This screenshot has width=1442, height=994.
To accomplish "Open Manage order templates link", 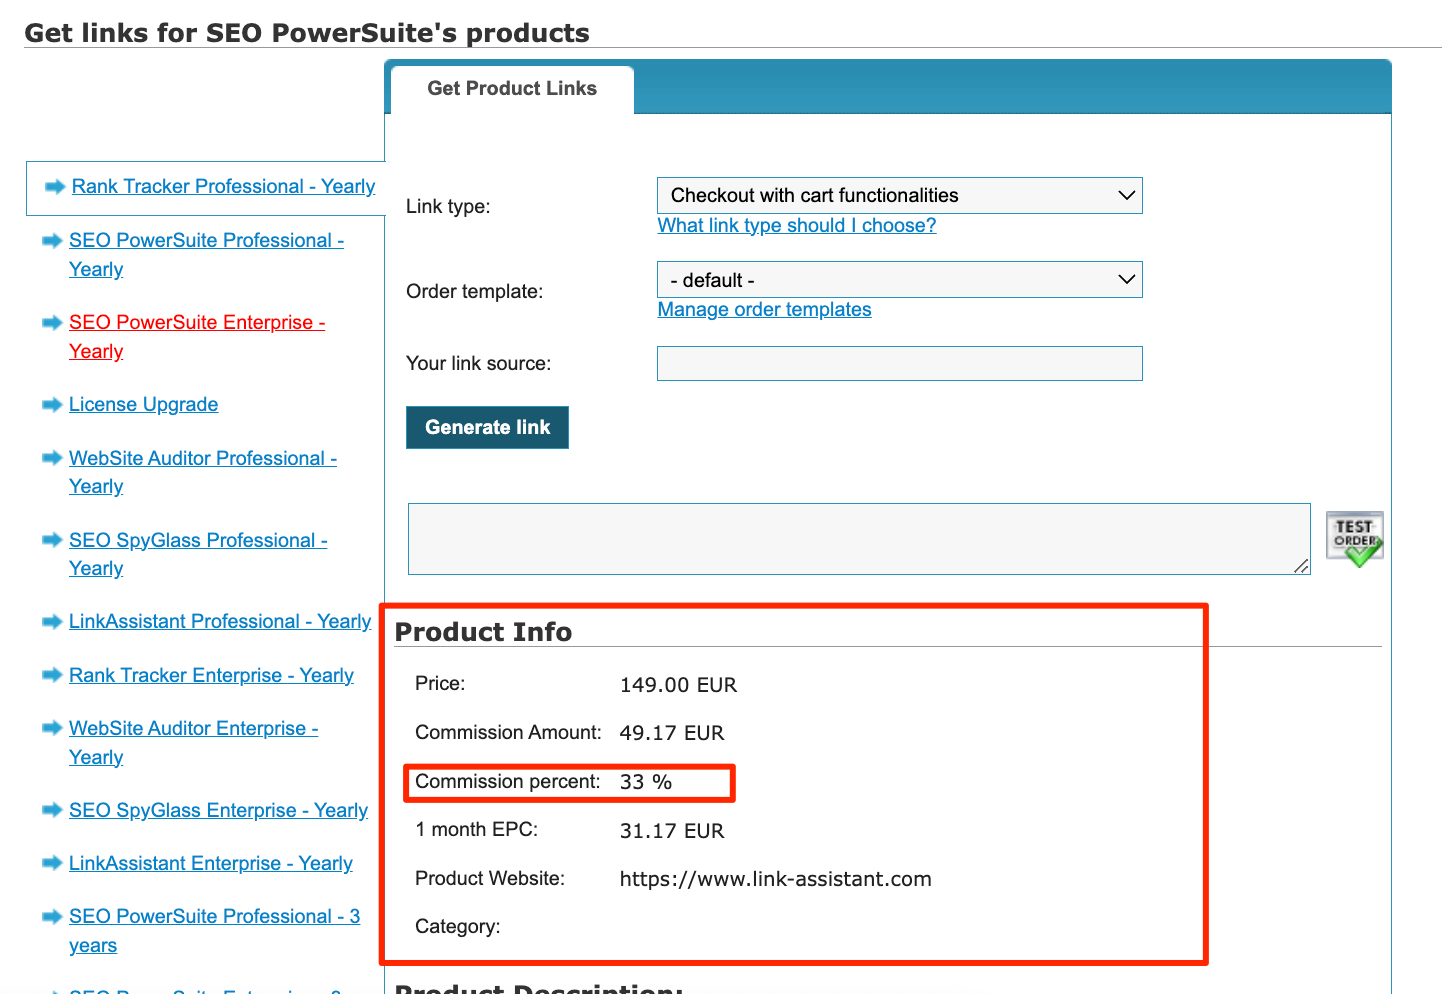I will pyautogui.click(x=764, y=309).
